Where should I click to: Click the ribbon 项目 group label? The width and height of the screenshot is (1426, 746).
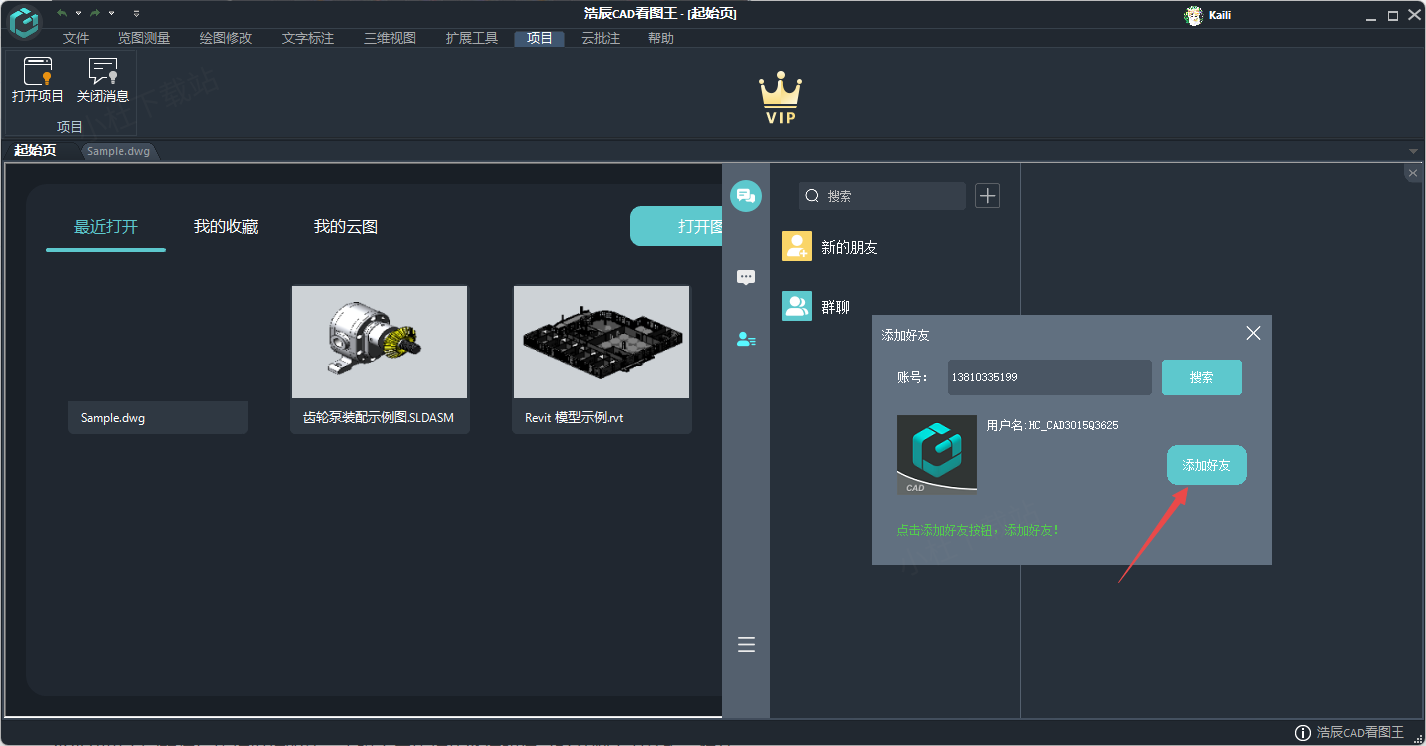click(70, 127)
